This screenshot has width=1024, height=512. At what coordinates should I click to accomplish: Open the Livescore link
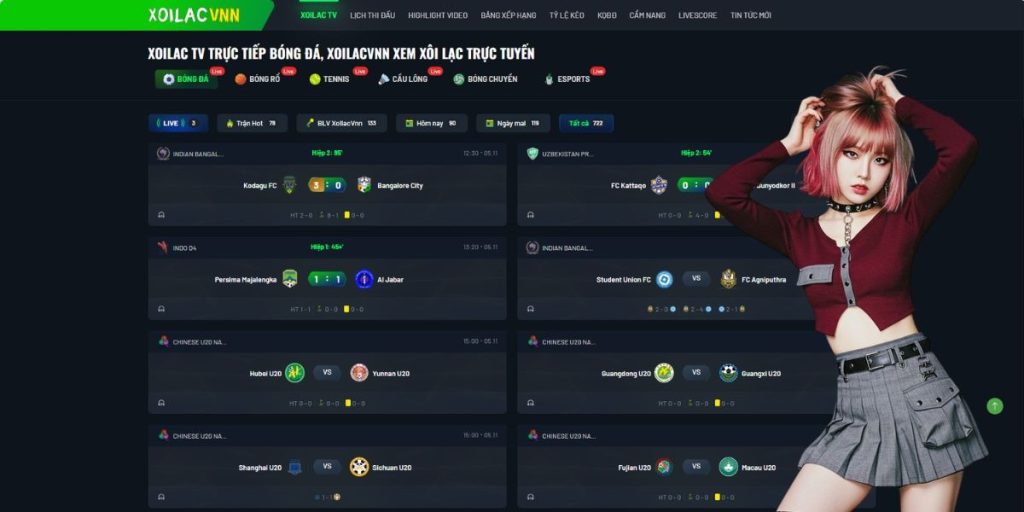697,15
